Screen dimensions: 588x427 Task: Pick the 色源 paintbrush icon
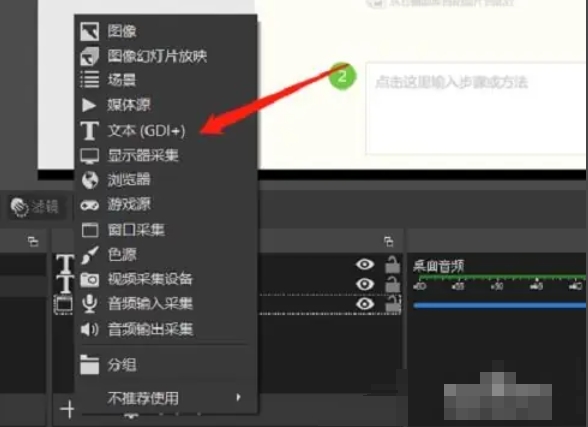[90, 255]
